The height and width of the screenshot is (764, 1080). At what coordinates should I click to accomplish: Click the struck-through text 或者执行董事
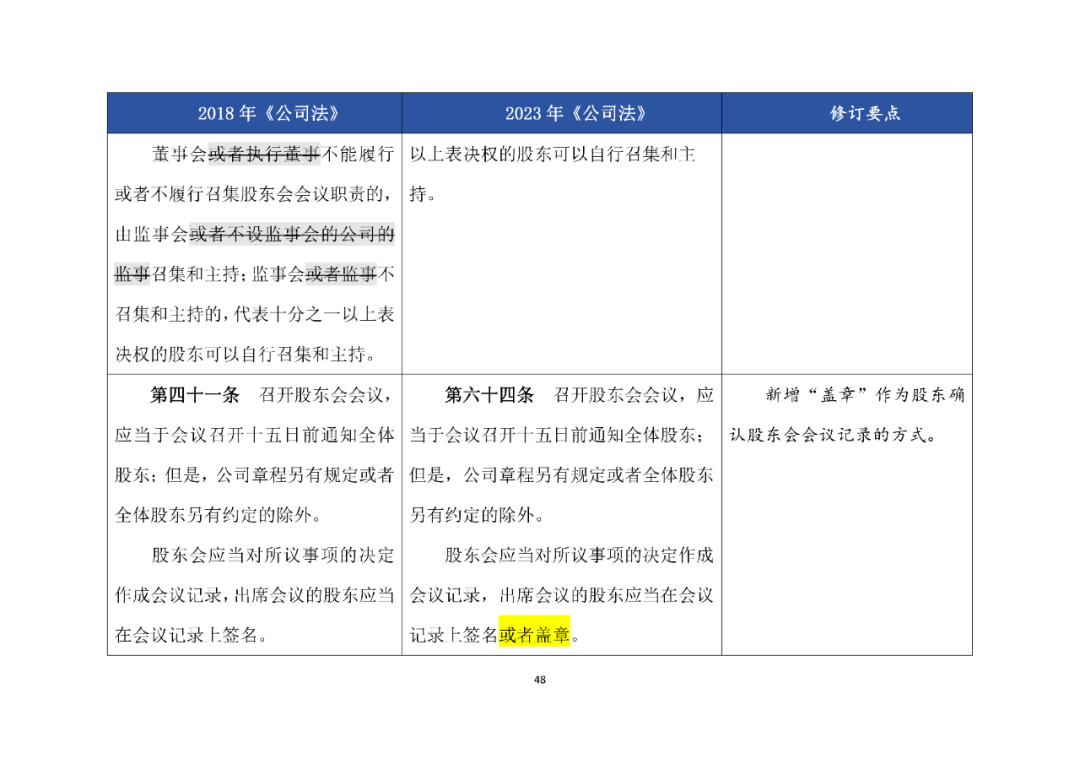(x=264, y=154)
